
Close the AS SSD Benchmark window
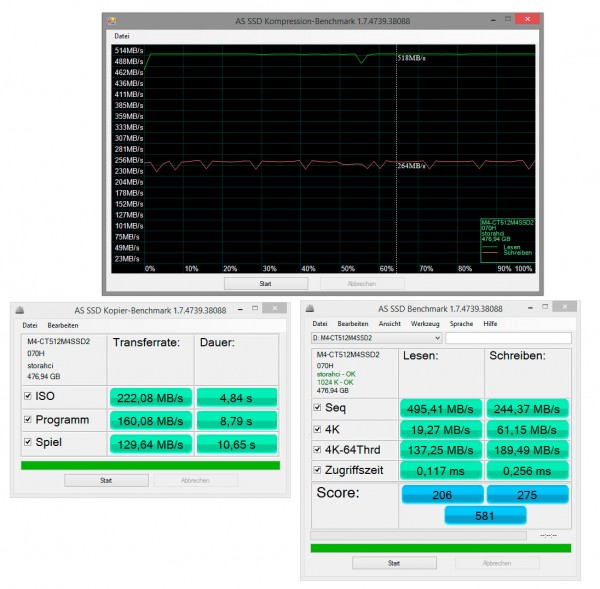pos(565,307)
